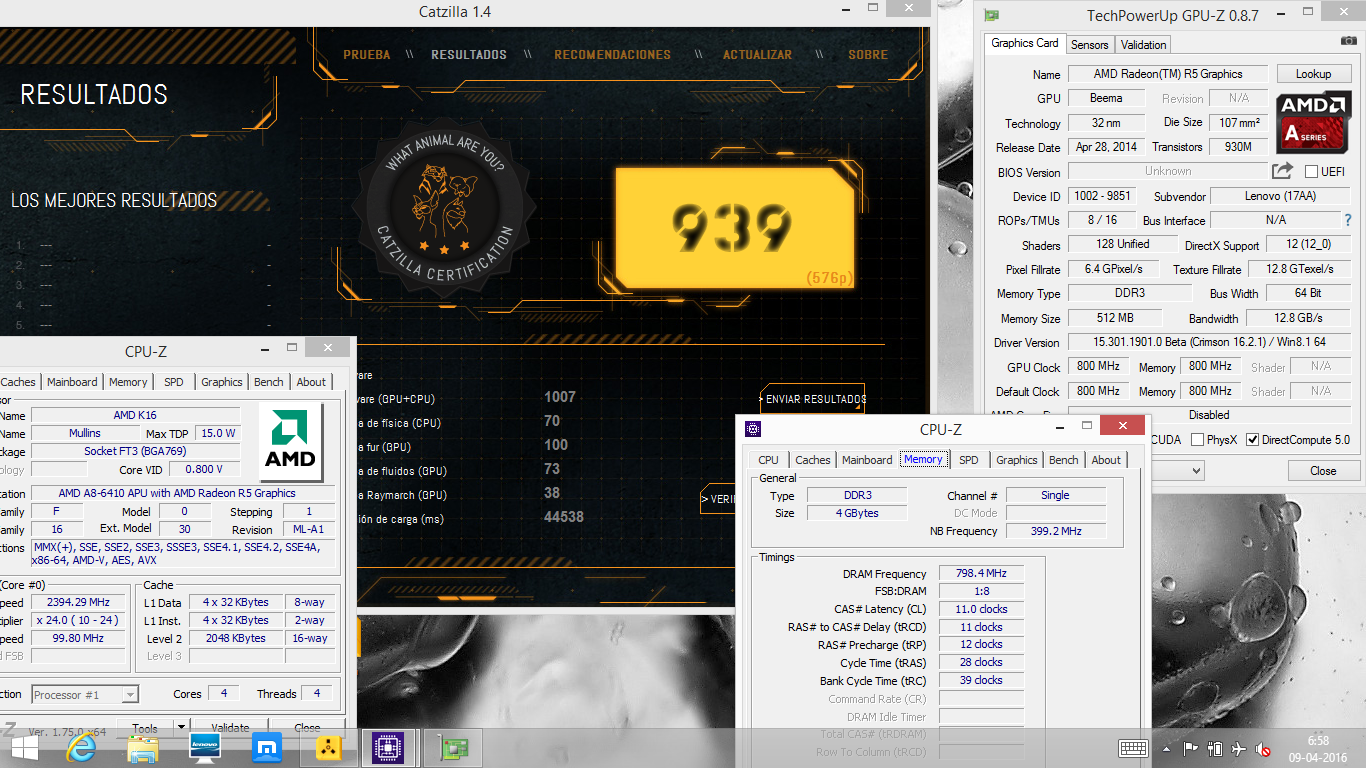
Task: Open the touch keyboard from the tray
Action: [1133, 748]
